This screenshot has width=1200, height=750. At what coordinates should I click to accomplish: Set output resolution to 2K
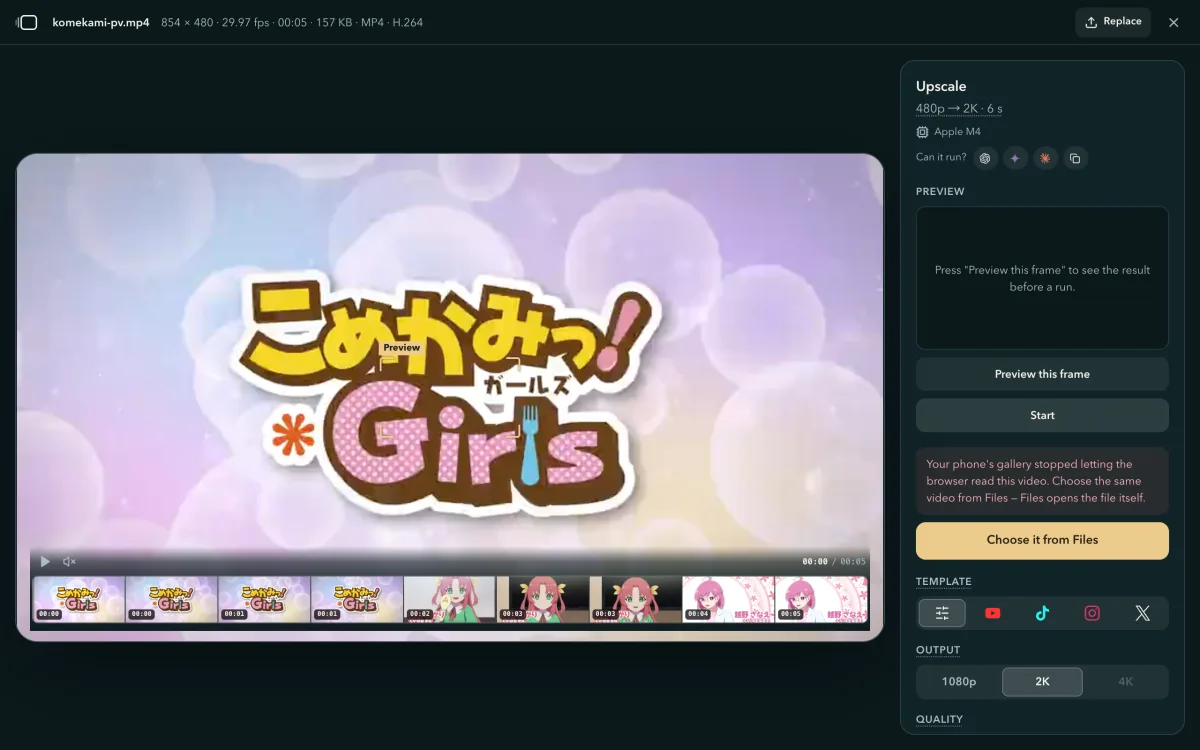(x=1042, y=682)
